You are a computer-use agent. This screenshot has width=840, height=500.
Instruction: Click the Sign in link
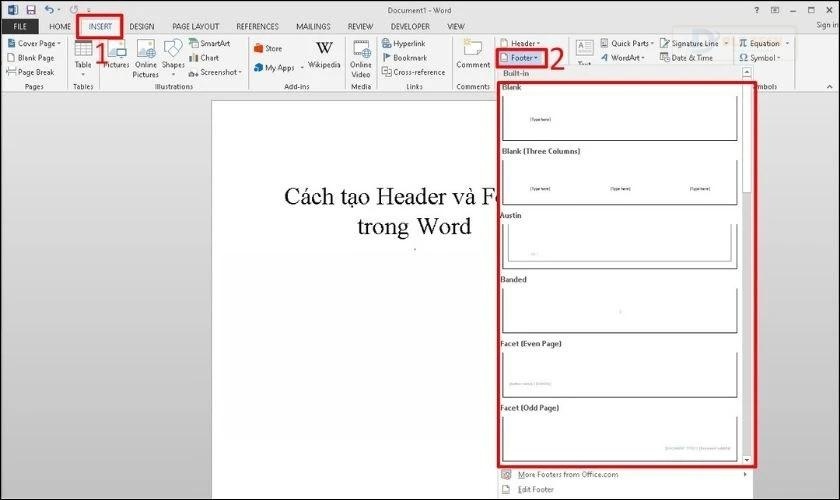pyautogui.click(x=827, y=25)
